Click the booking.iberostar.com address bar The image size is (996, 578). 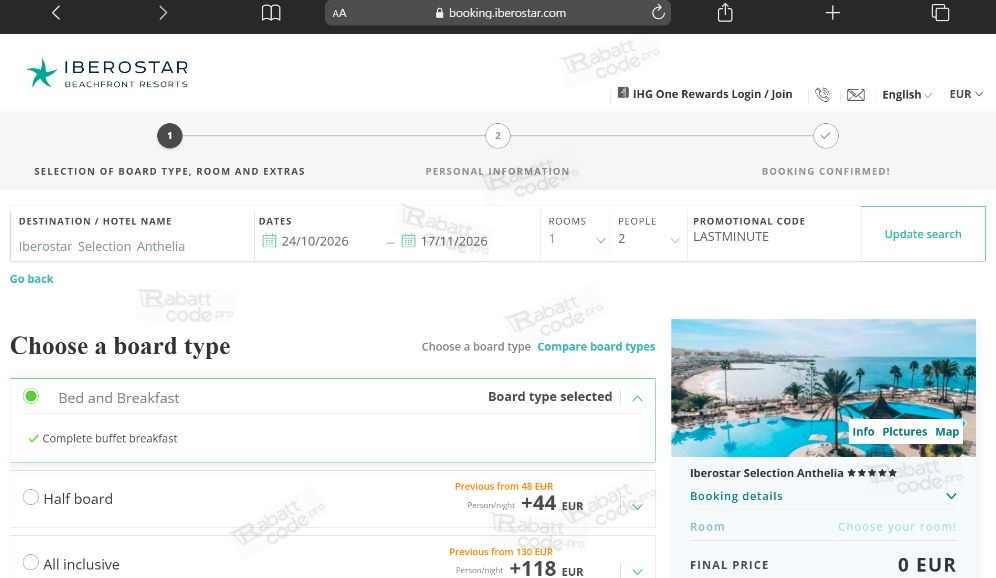(498, 13)
